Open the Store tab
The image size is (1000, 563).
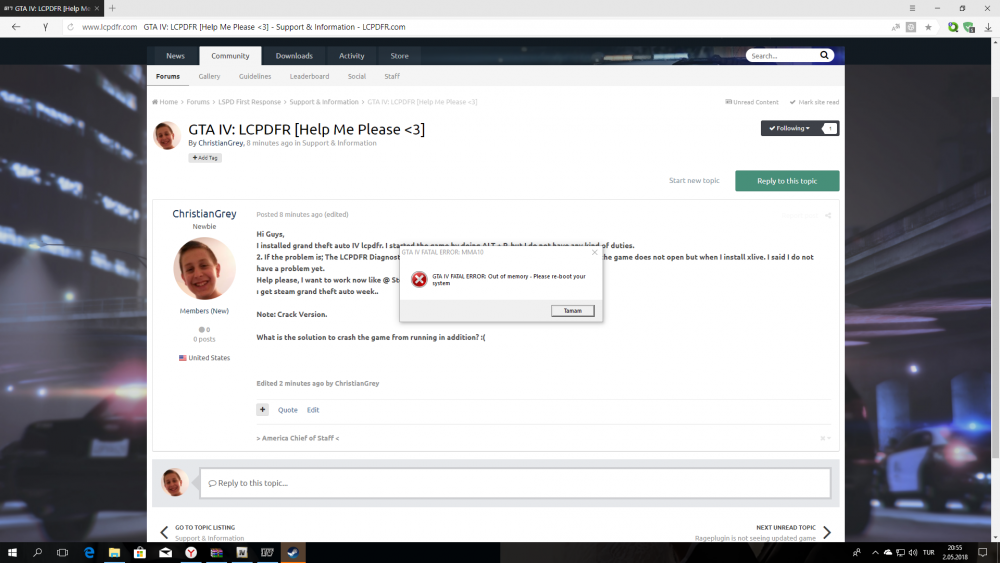[x=399, y=56]
